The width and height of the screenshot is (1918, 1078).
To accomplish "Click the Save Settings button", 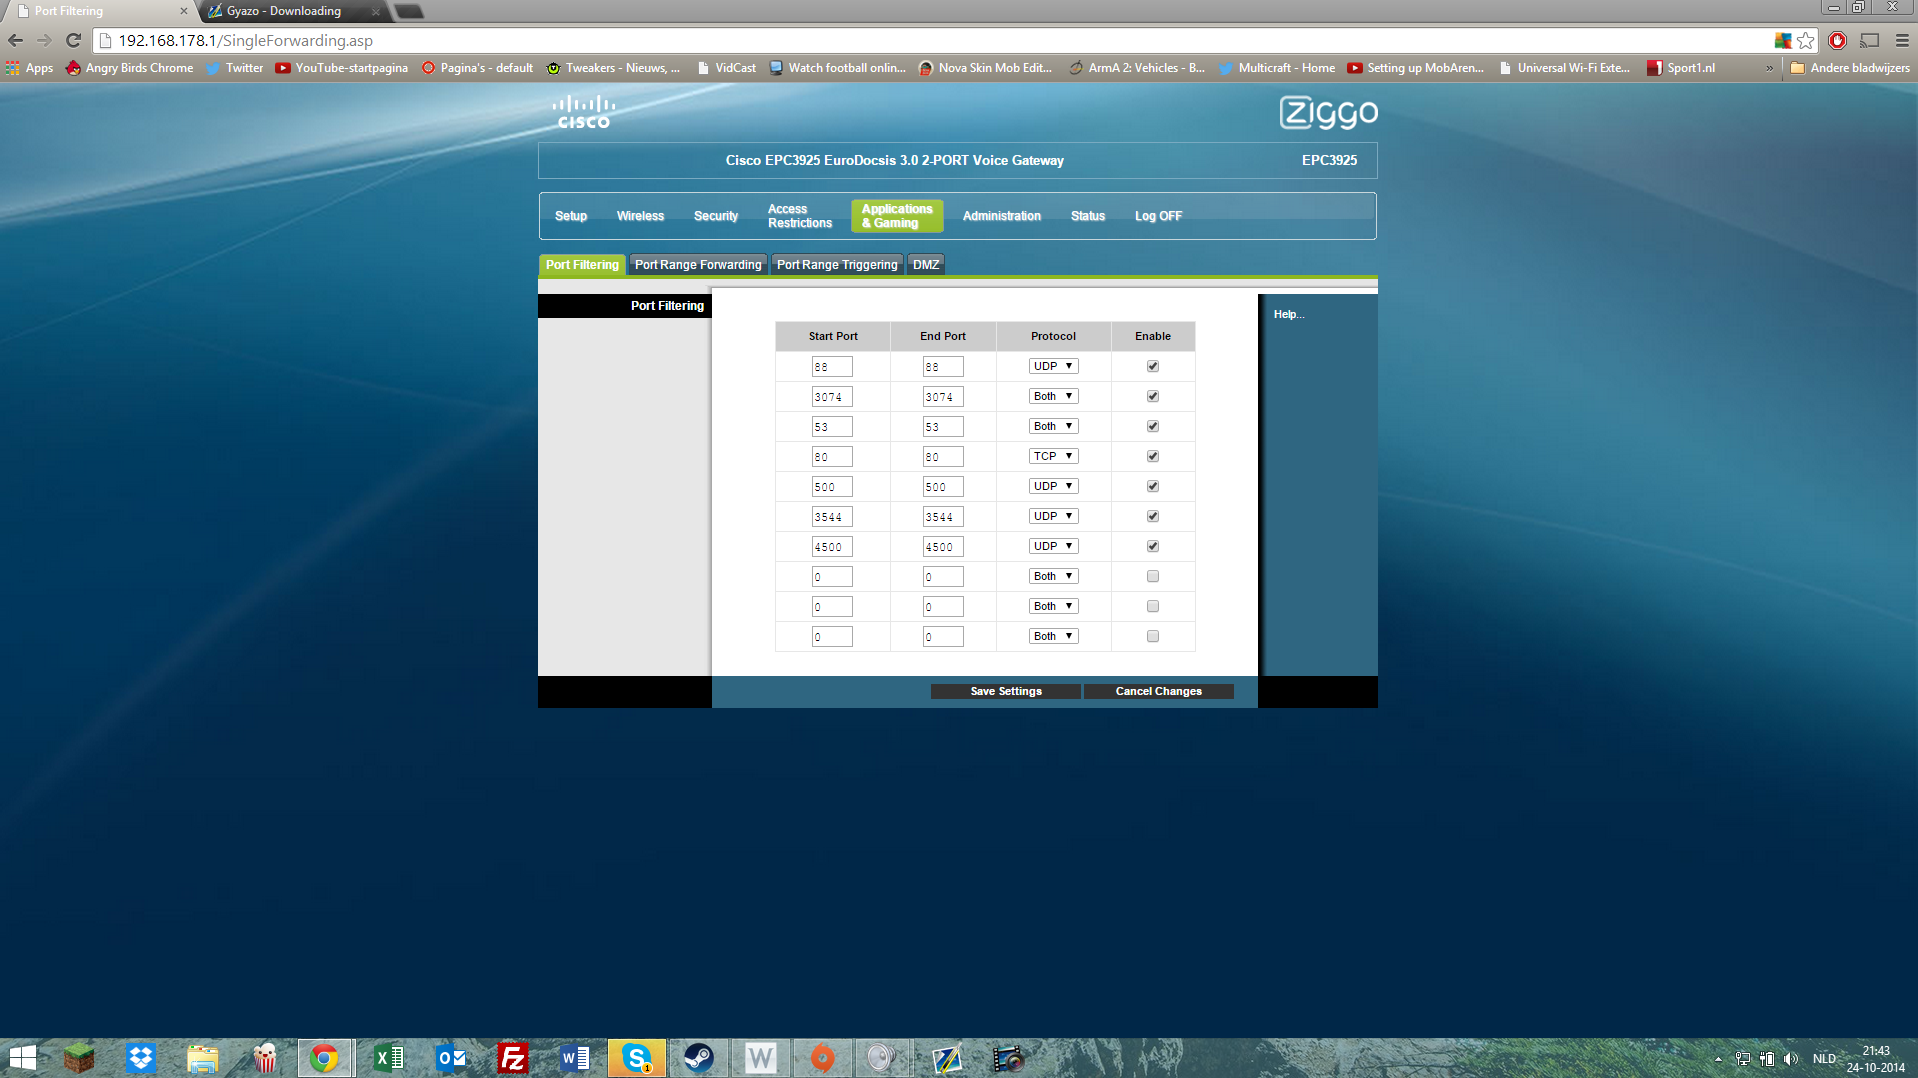I will click(1006, 691).
